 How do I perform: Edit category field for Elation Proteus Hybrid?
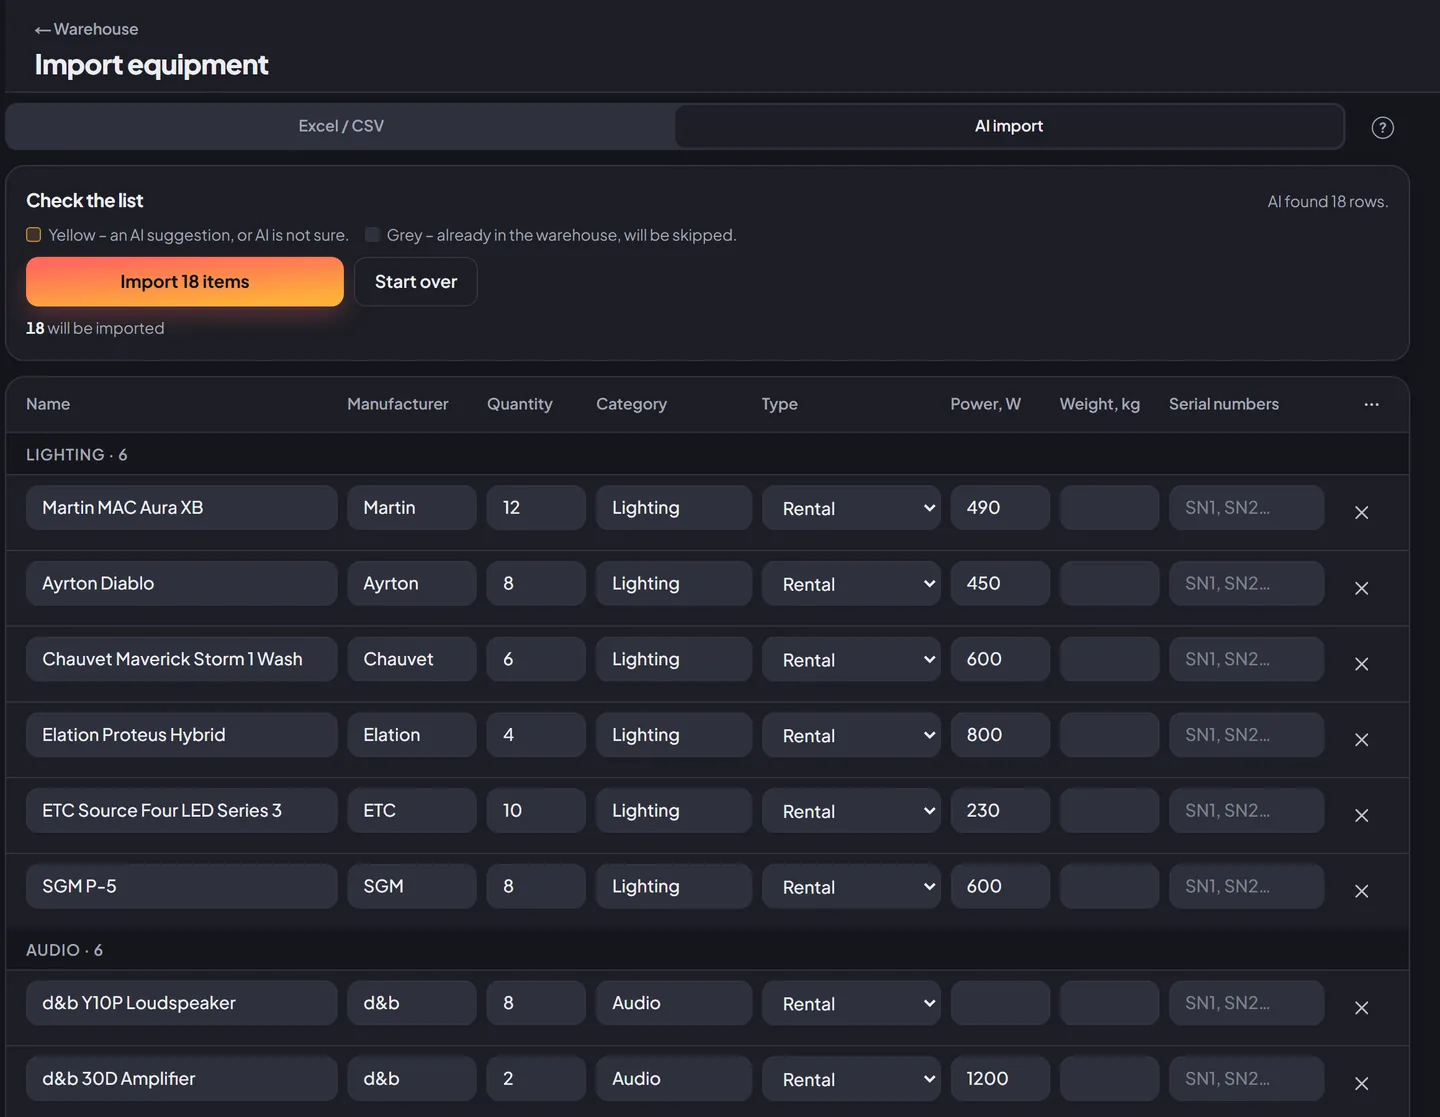674,735
